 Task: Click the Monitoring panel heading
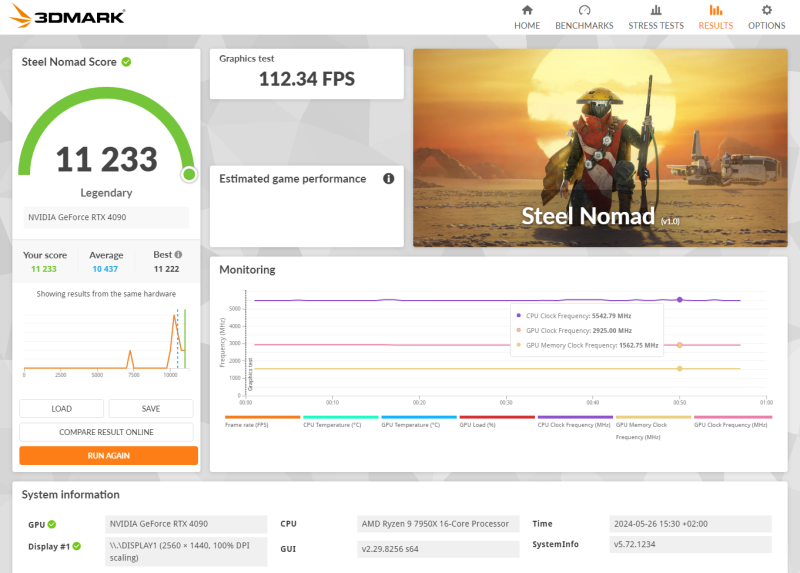[x=247, y=270]
